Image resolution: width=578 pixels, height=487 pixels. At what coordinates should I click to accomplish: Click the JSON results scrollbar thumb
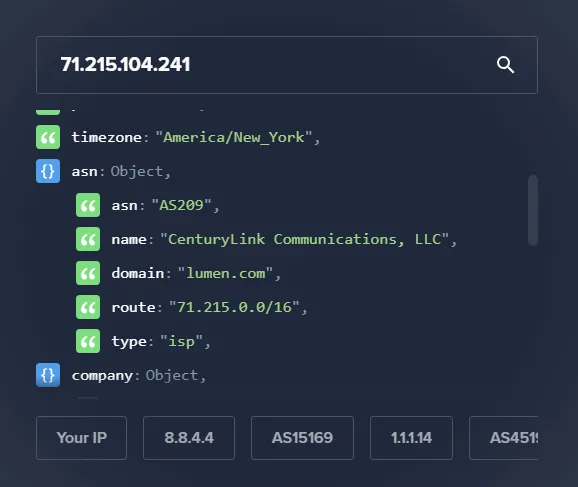coord(533,210)
